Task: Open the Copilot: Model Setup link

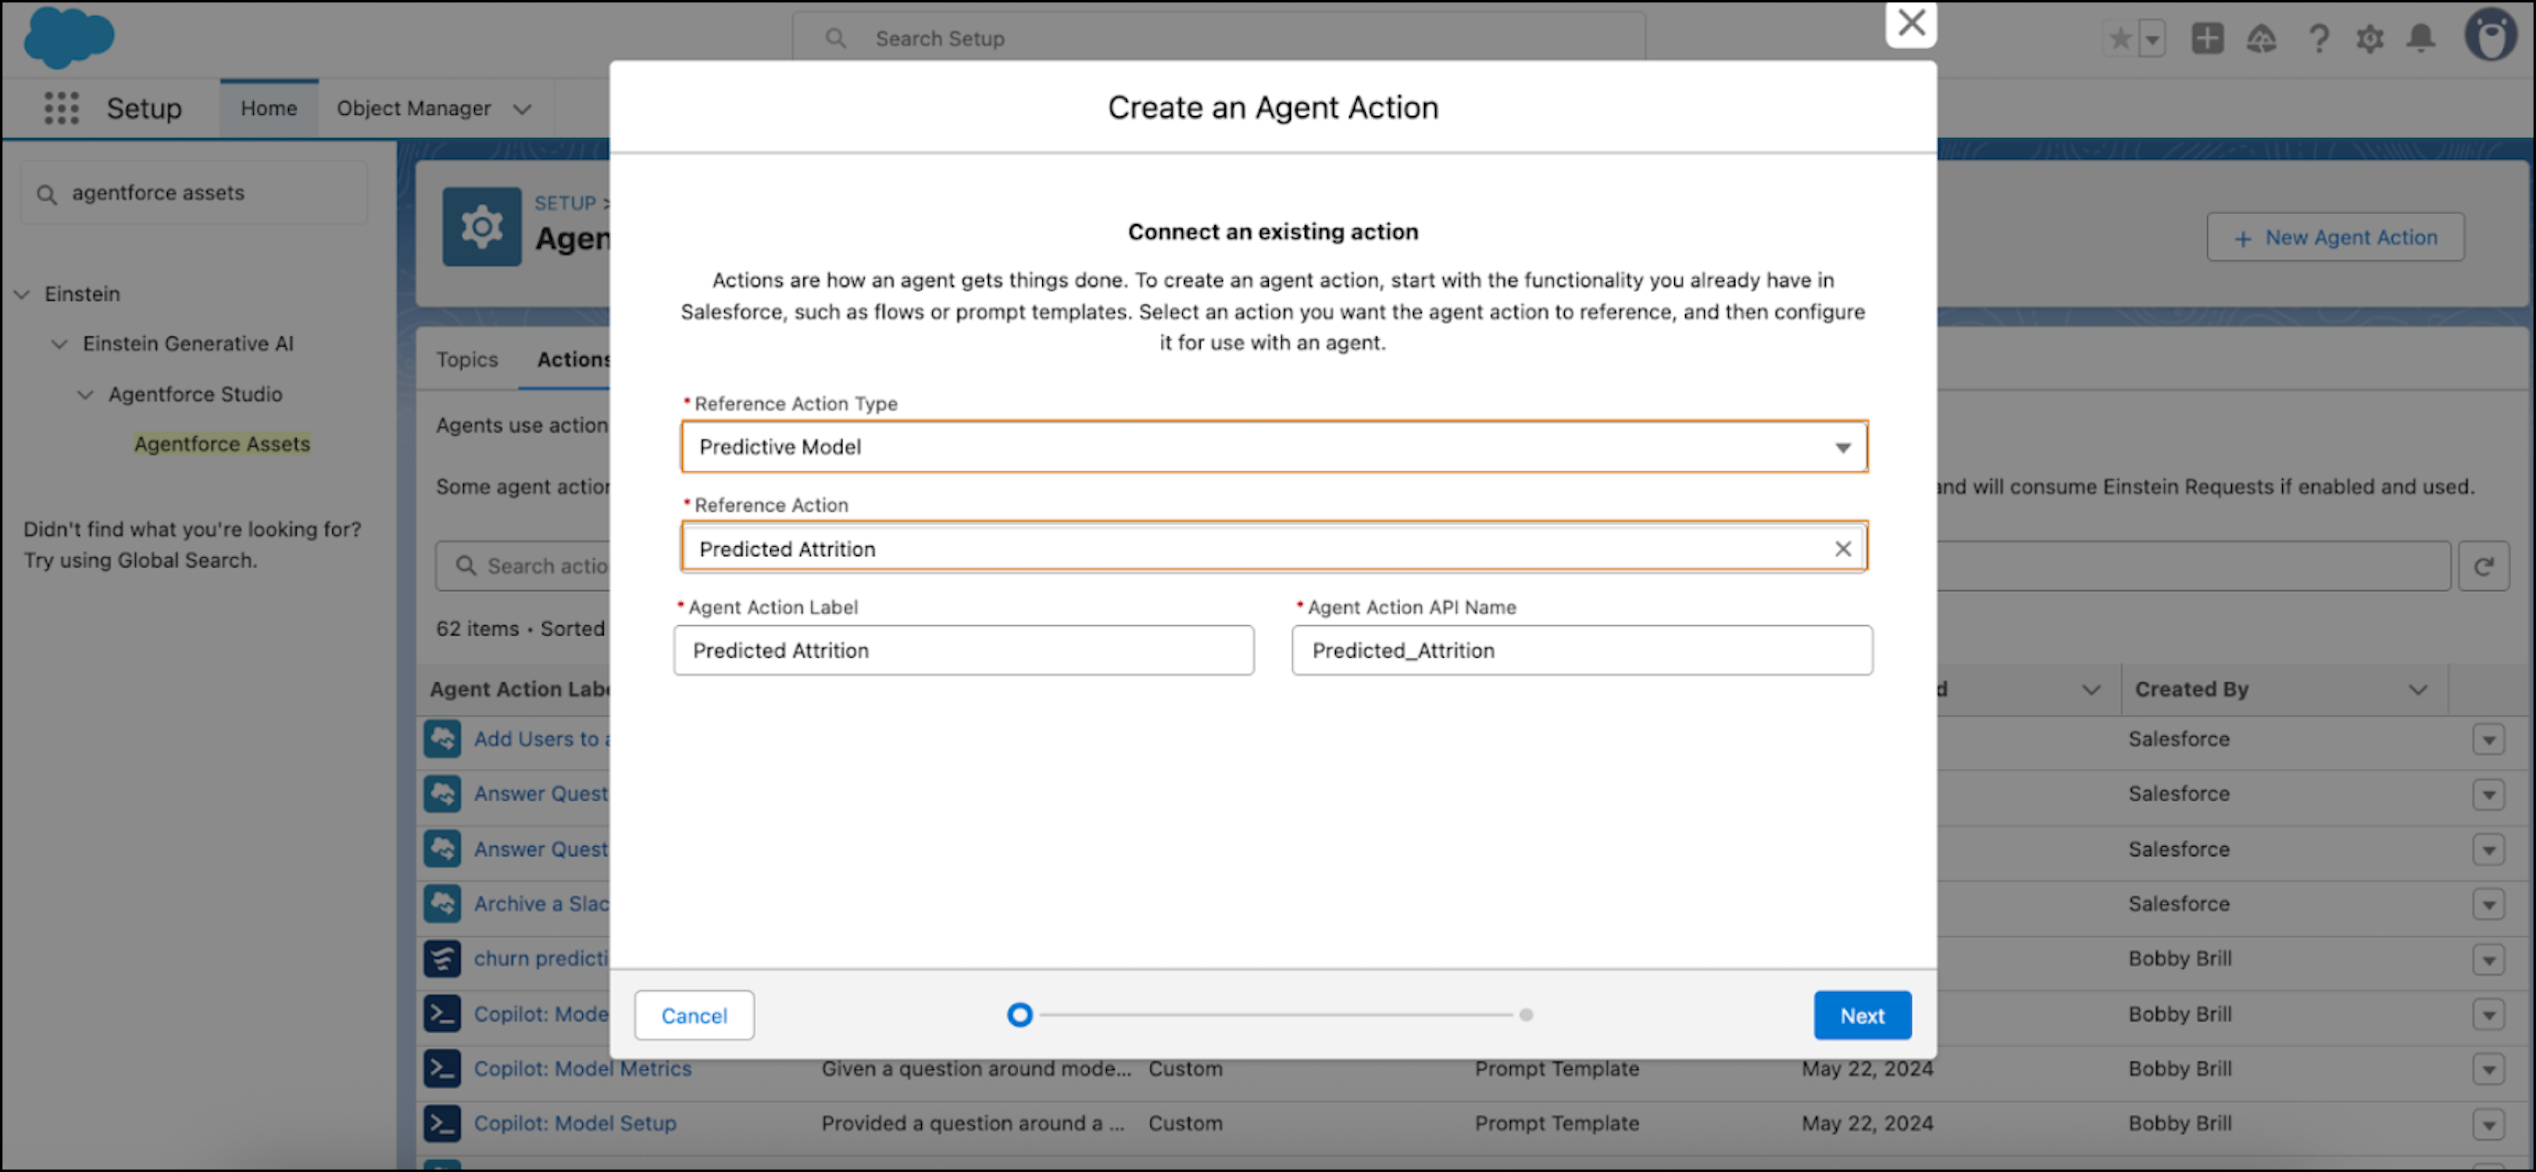Action: (x=575, y=1124)
